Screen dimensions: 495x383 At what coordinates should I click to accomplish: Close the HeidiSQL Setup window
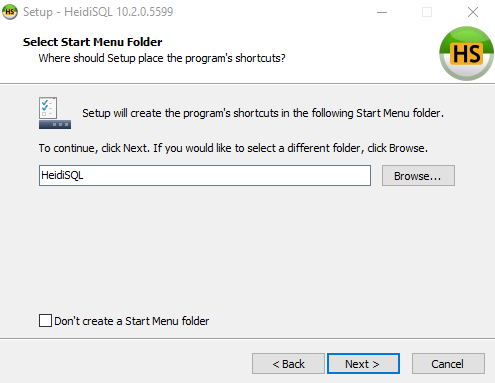[473, 12]
